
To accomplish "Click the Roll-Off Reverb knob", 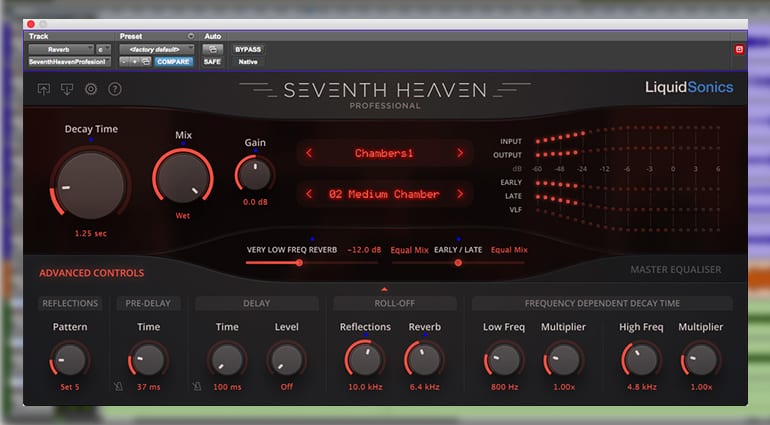I will [424, 360].
